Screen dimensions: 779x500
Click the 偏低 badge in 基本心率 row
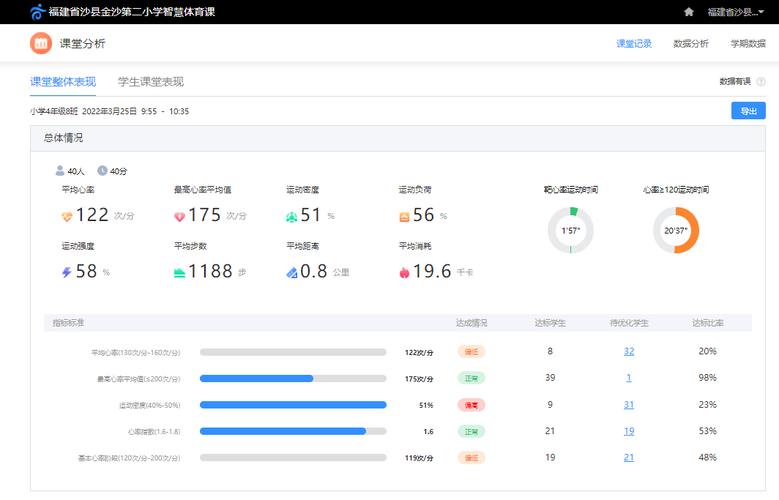471,458
